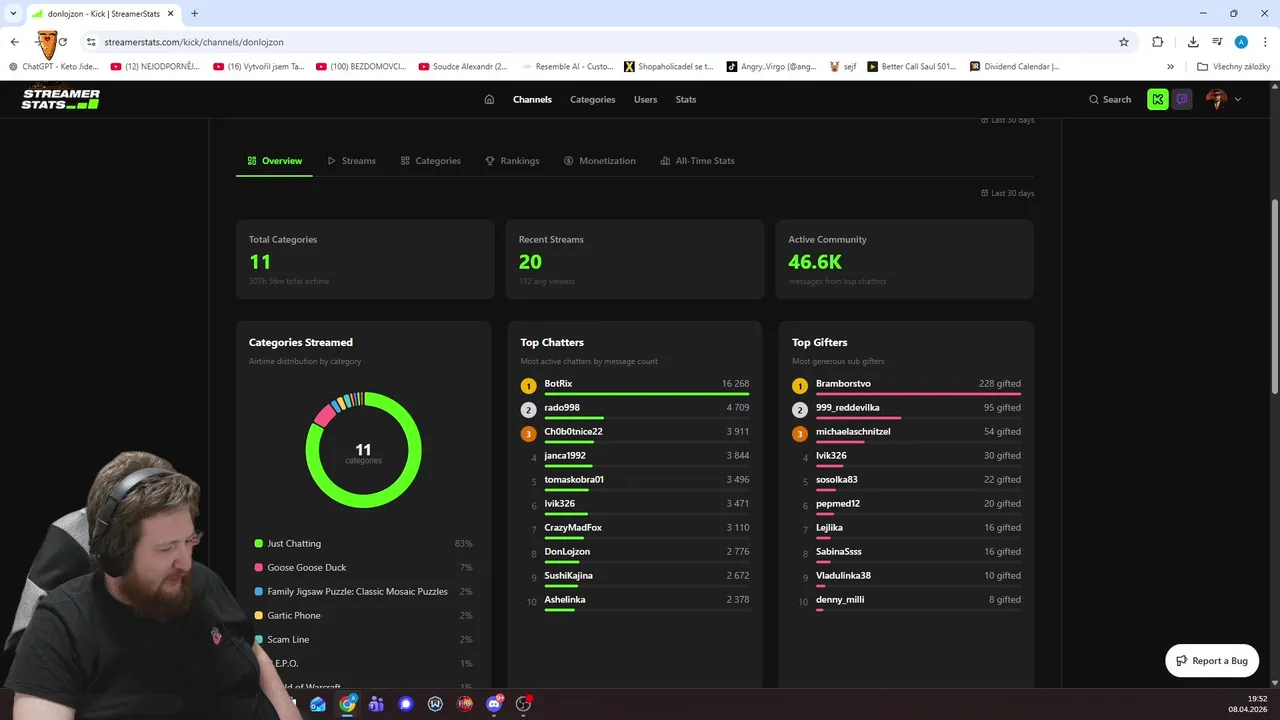Open the Všechny záložky folder
Viewport: 1280px width, 720px height.
1233,67
